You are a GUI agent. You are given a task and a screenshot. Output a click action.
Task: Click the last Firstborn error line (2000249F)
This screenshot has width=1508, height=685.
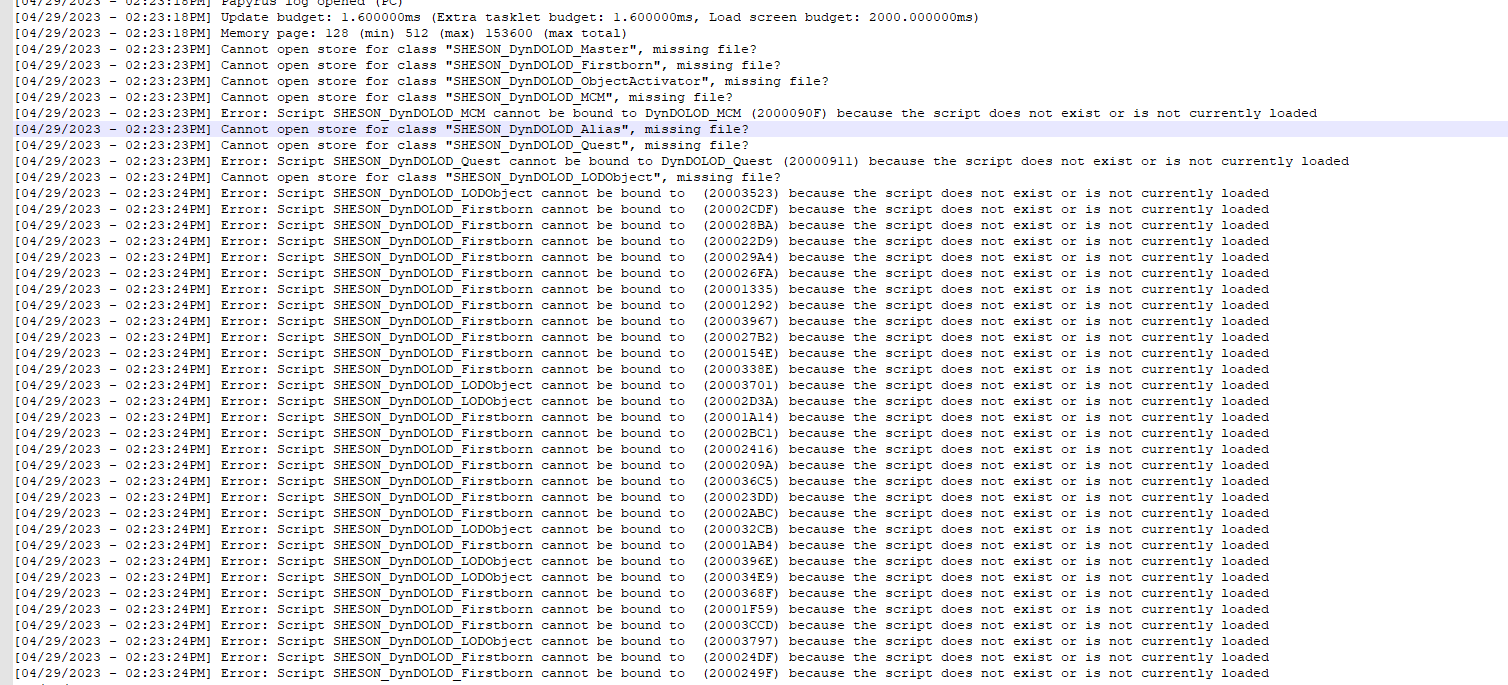pyautogui.click(x=642, y=673)
